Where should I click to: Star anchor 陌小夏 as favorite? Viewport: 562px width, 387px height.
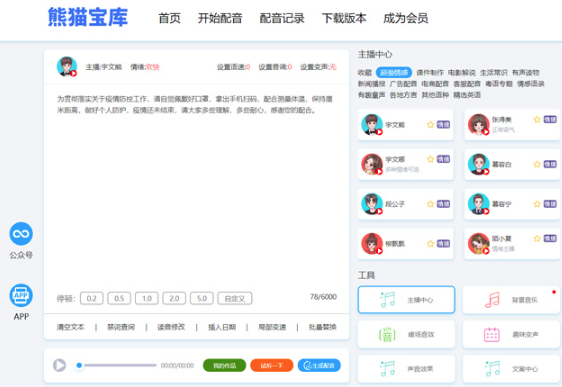(537, 238)
